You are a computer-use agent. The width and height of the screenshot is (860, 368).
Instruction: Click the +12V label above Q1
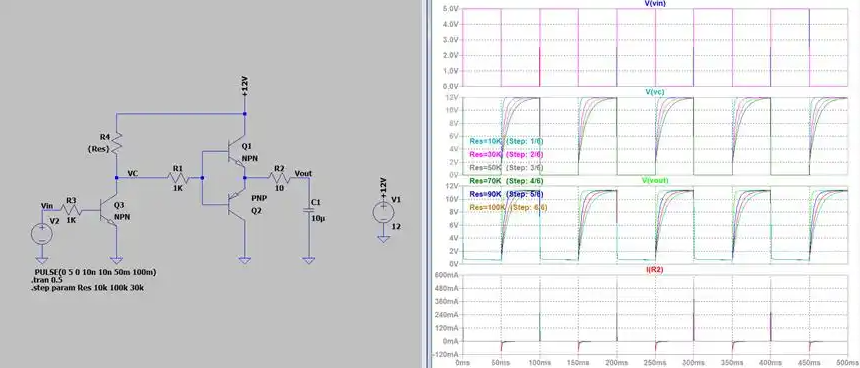[x=245, y=87]
